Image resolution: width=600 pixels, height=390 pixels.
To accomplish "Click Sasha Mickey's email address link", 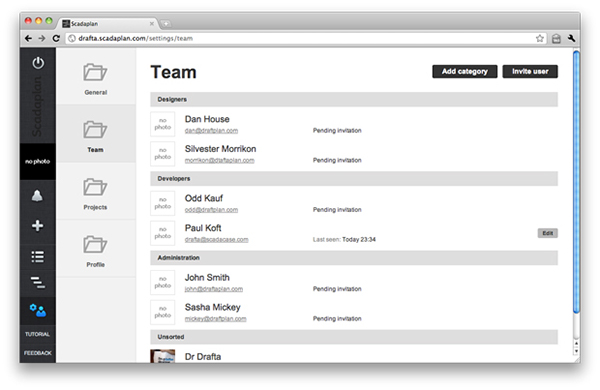I will (x=215, y=319).
